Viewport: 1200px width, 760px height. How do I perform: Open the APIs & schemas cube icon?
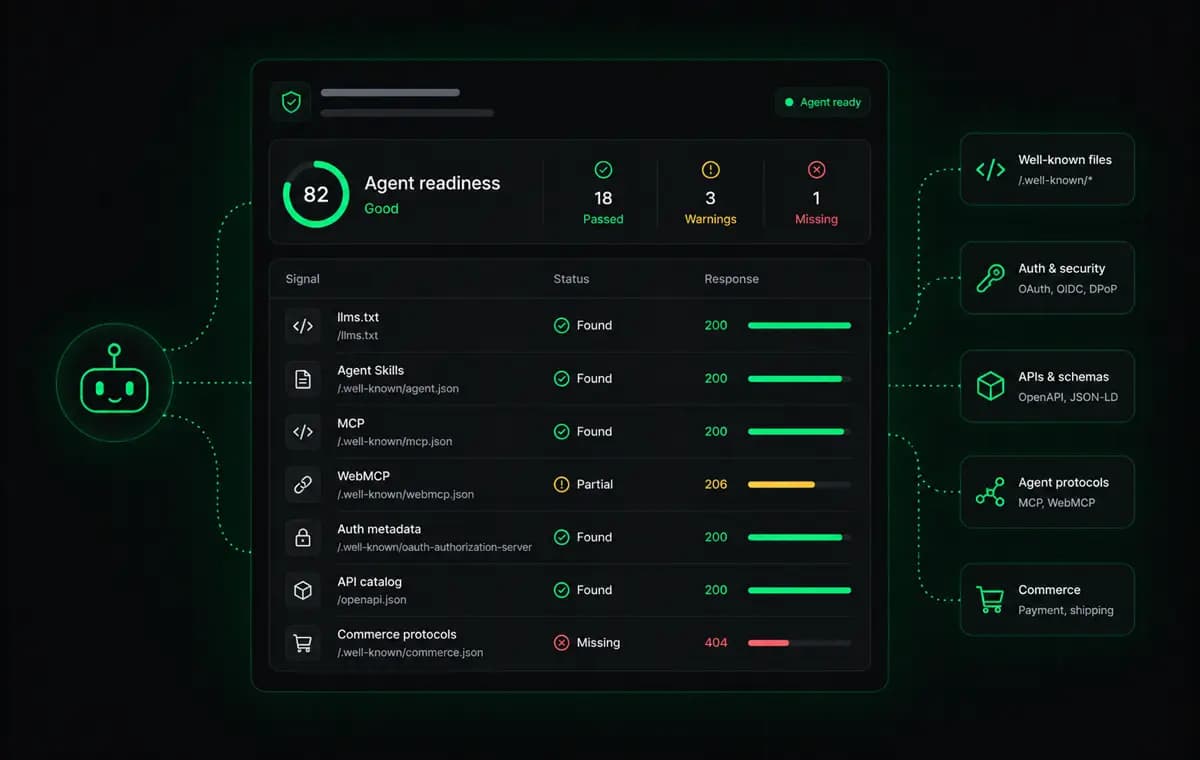point(990,386)
